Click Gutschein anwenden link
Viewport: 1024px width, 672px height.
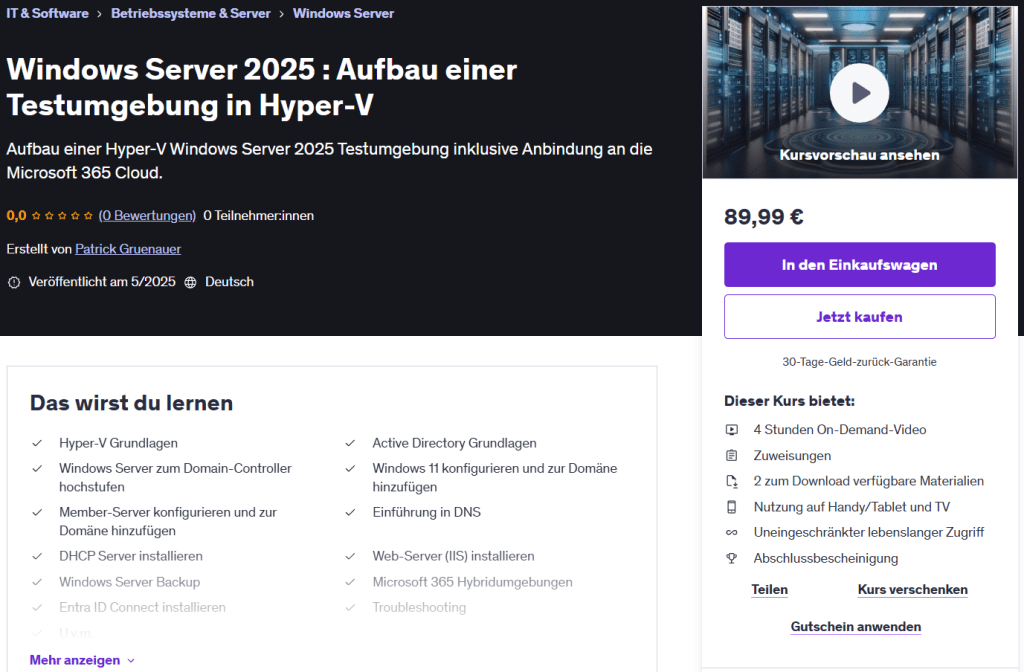(x=855, y=627)
